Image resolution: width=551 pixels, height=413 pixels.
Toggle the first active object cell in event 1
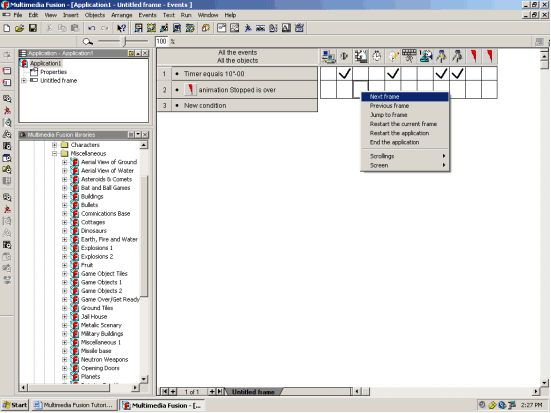coord(441,74)
